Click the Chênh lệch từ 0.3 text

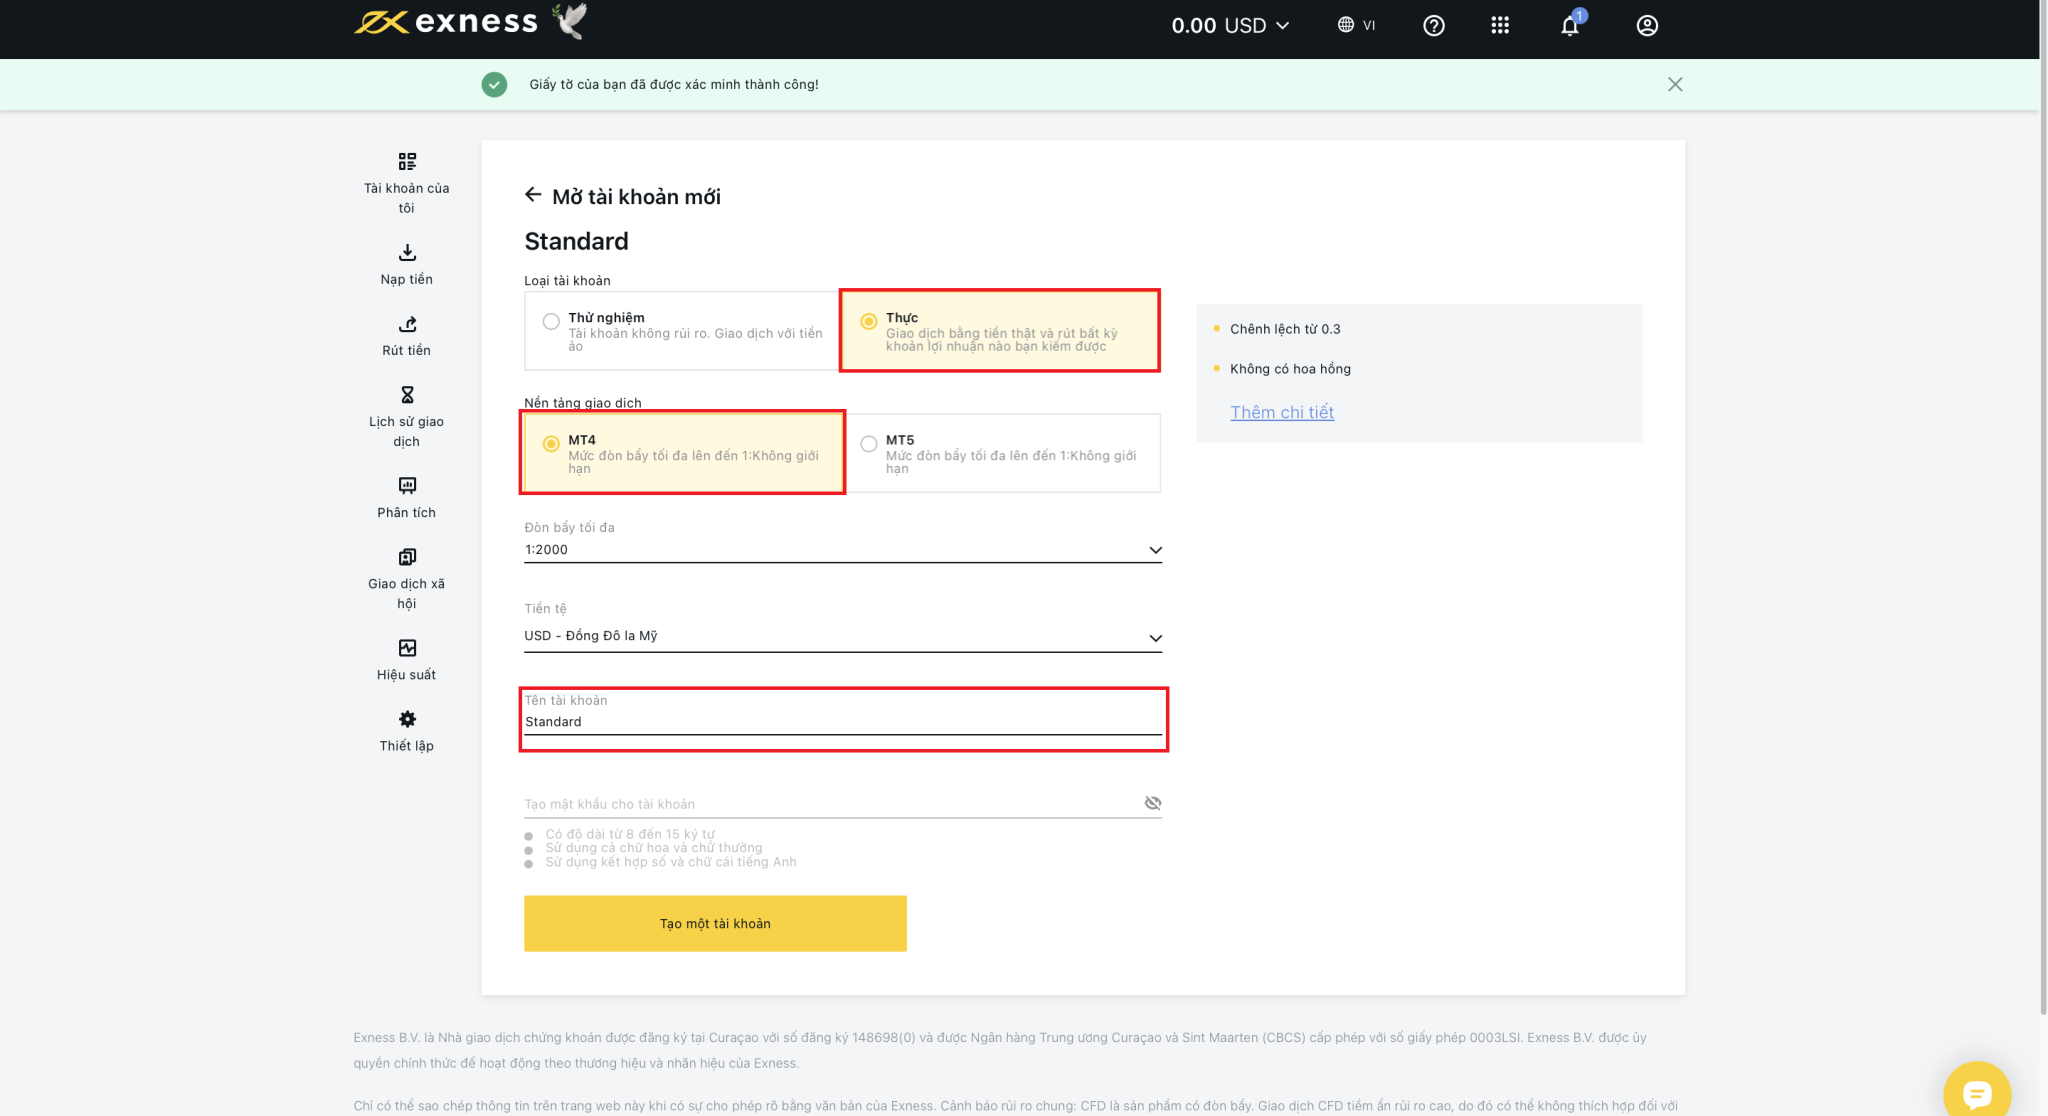point(1285,329)
